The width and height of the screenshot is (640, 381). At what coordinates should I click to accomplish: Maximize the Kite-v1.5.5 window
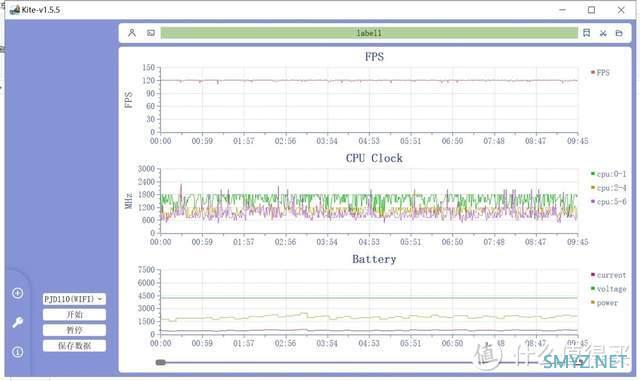point(591,10)
